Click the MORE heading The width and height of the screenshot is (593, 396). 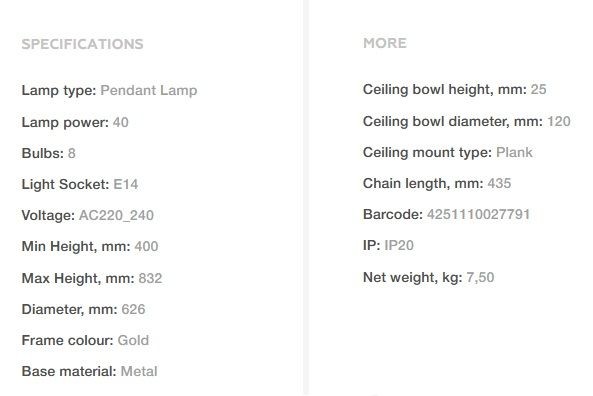coord(385,43)
